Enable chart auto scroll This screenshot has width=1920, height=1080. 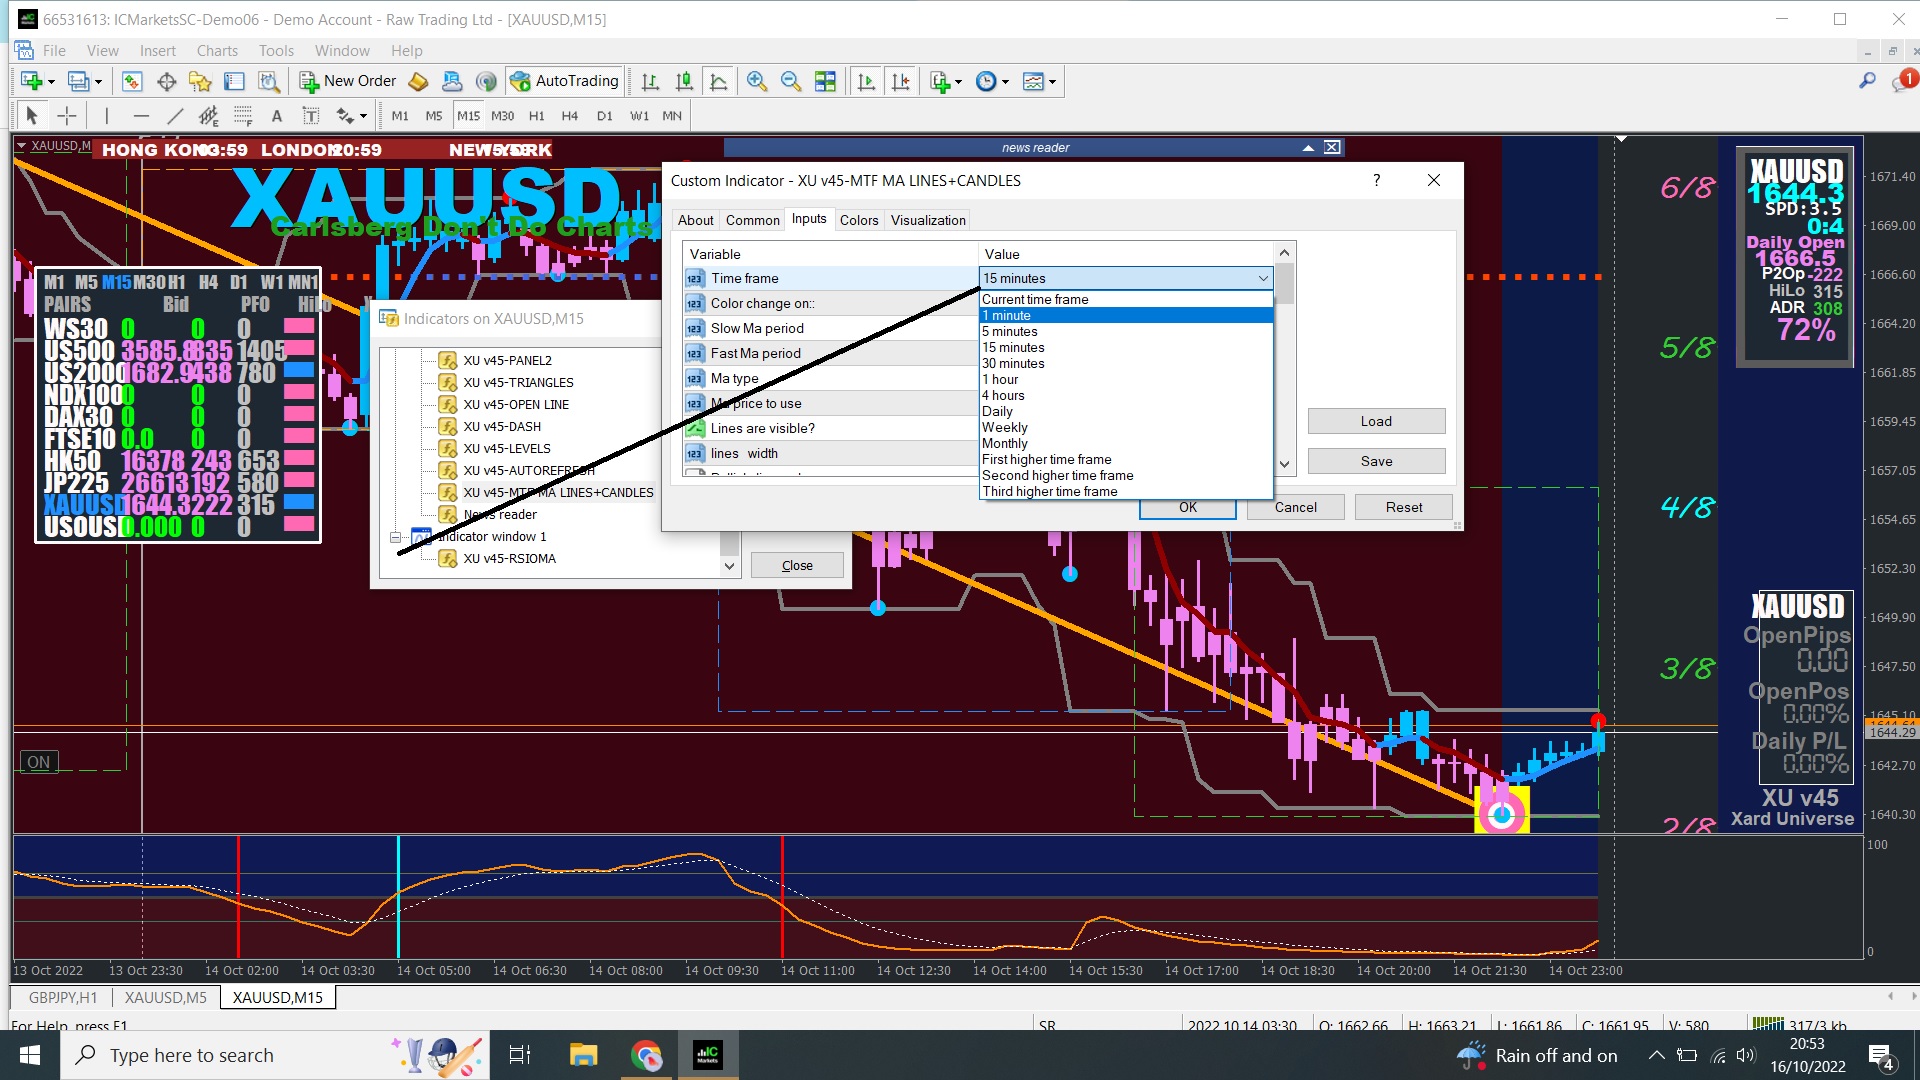click(x=866, y=82)
